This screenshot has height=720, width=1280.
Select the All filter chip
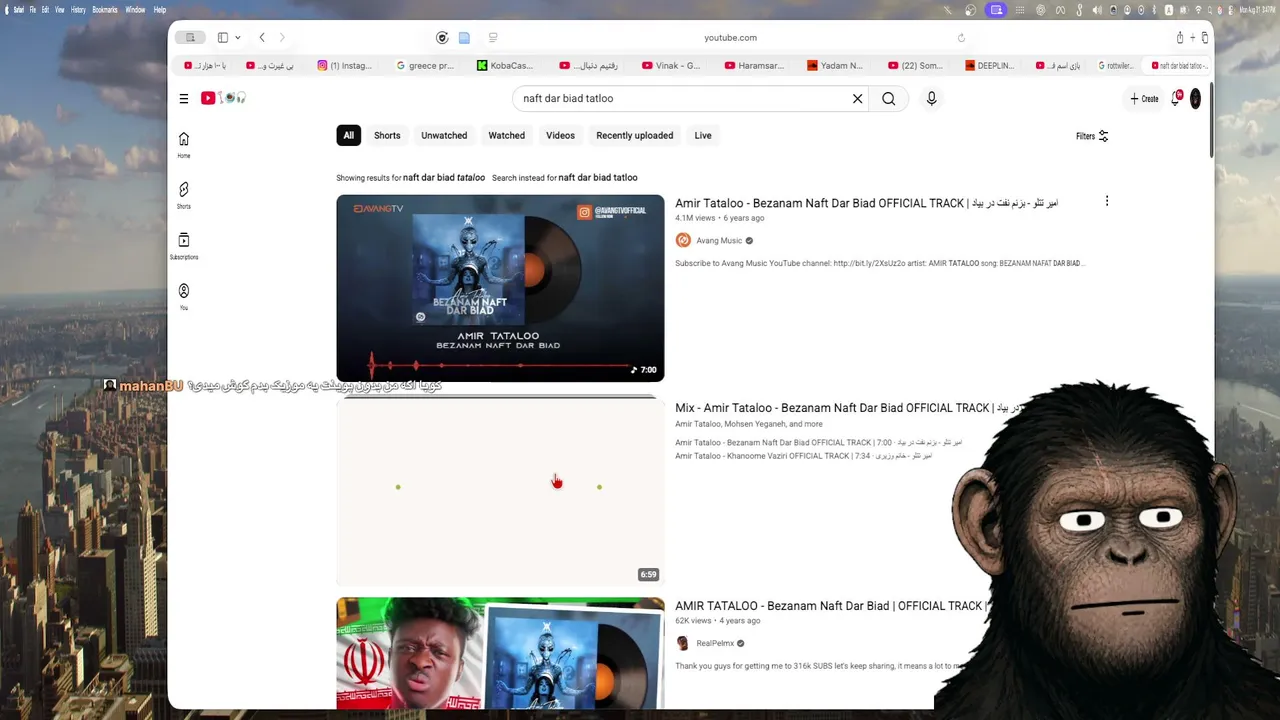pos(348,135)
